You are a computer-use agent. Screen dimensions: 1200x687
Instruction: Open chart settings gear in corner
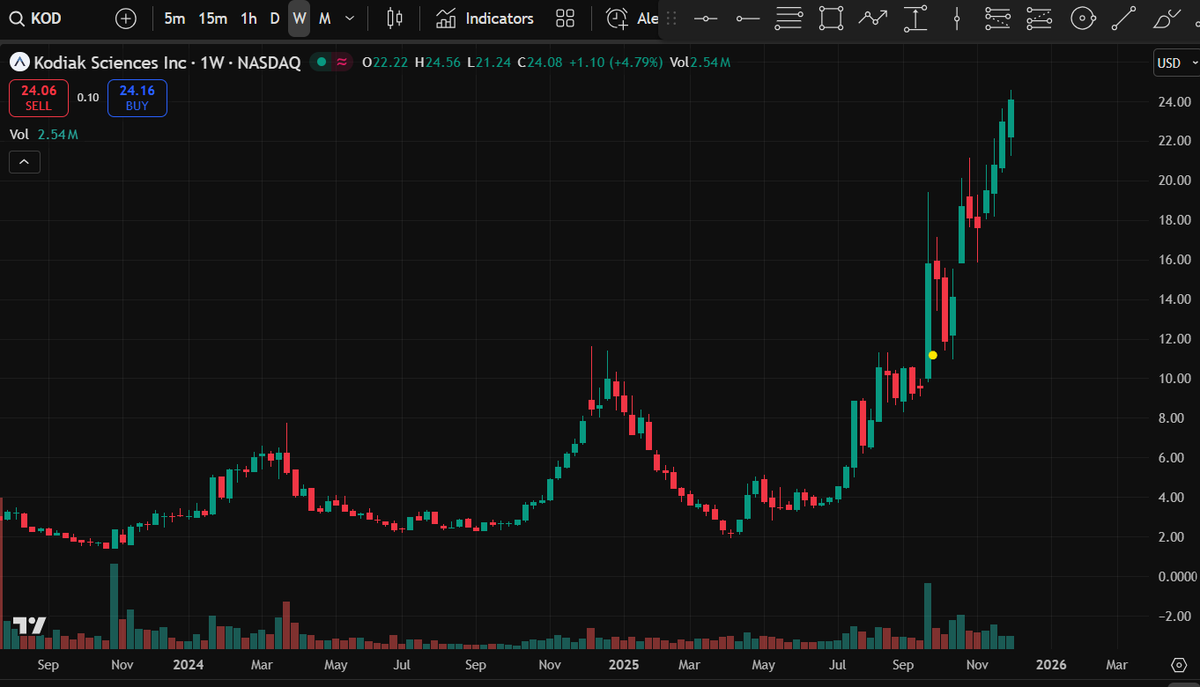tap(1178, 665)
